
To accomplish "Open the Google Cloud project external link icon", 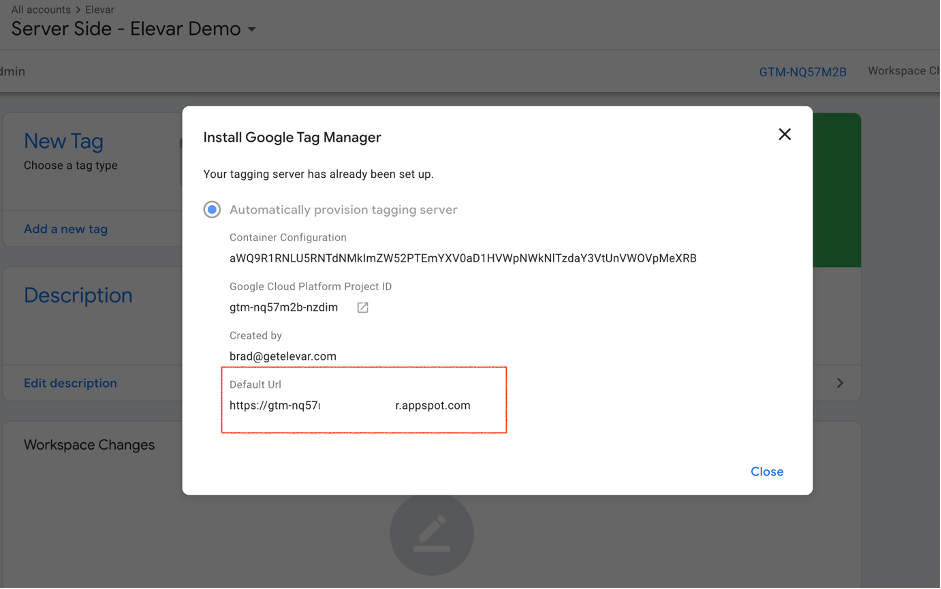I will 363,307.
